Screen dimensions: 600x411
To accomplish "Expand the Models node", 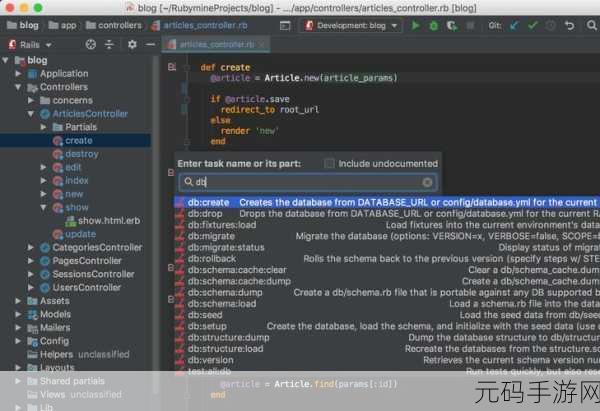I will pyautogui.click(x=18, y=314).
